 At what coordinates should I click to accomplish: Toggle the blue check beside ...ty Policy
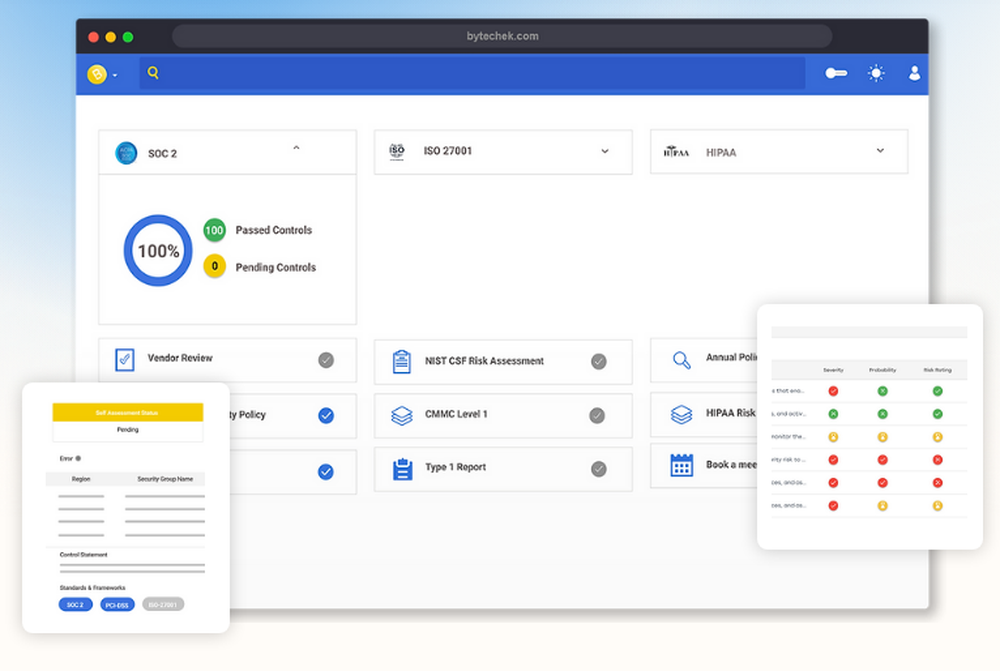click(x=326, y=416)
